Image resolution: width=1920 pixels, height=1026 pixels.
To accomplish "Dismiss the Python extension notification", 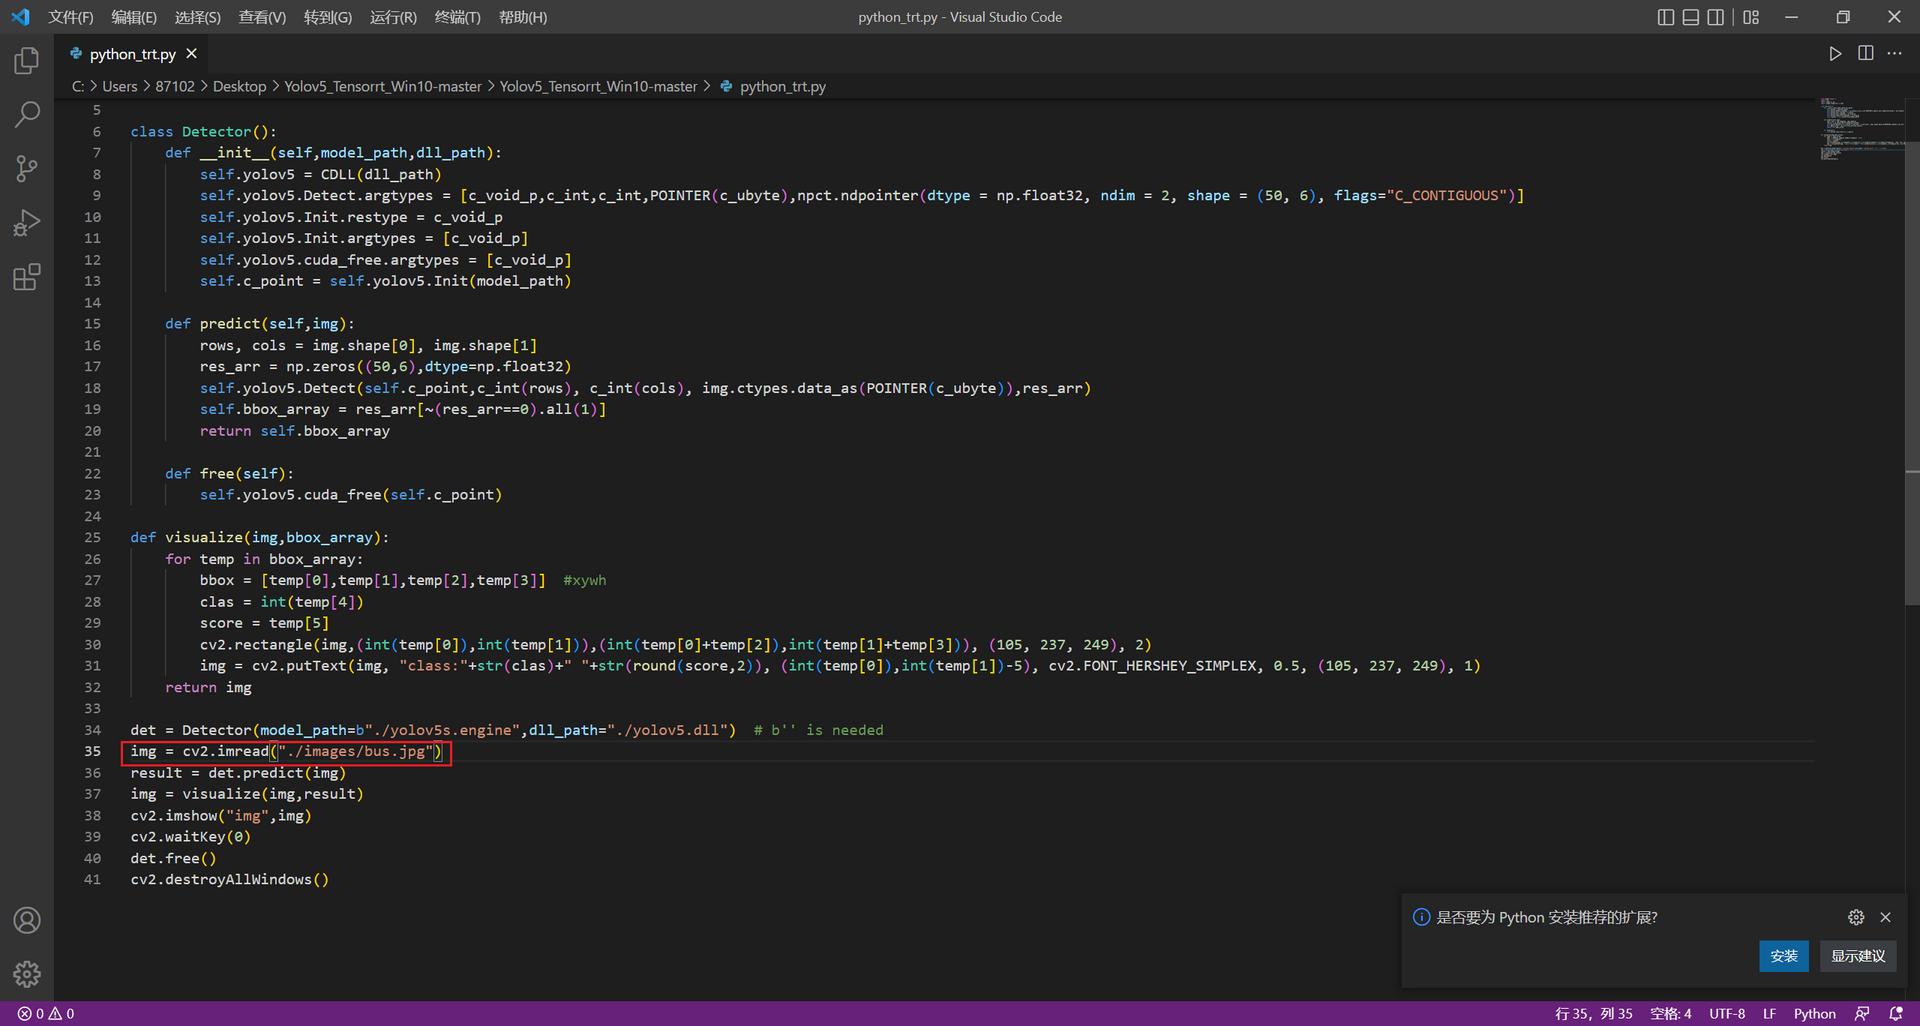I will (1885, 917).
